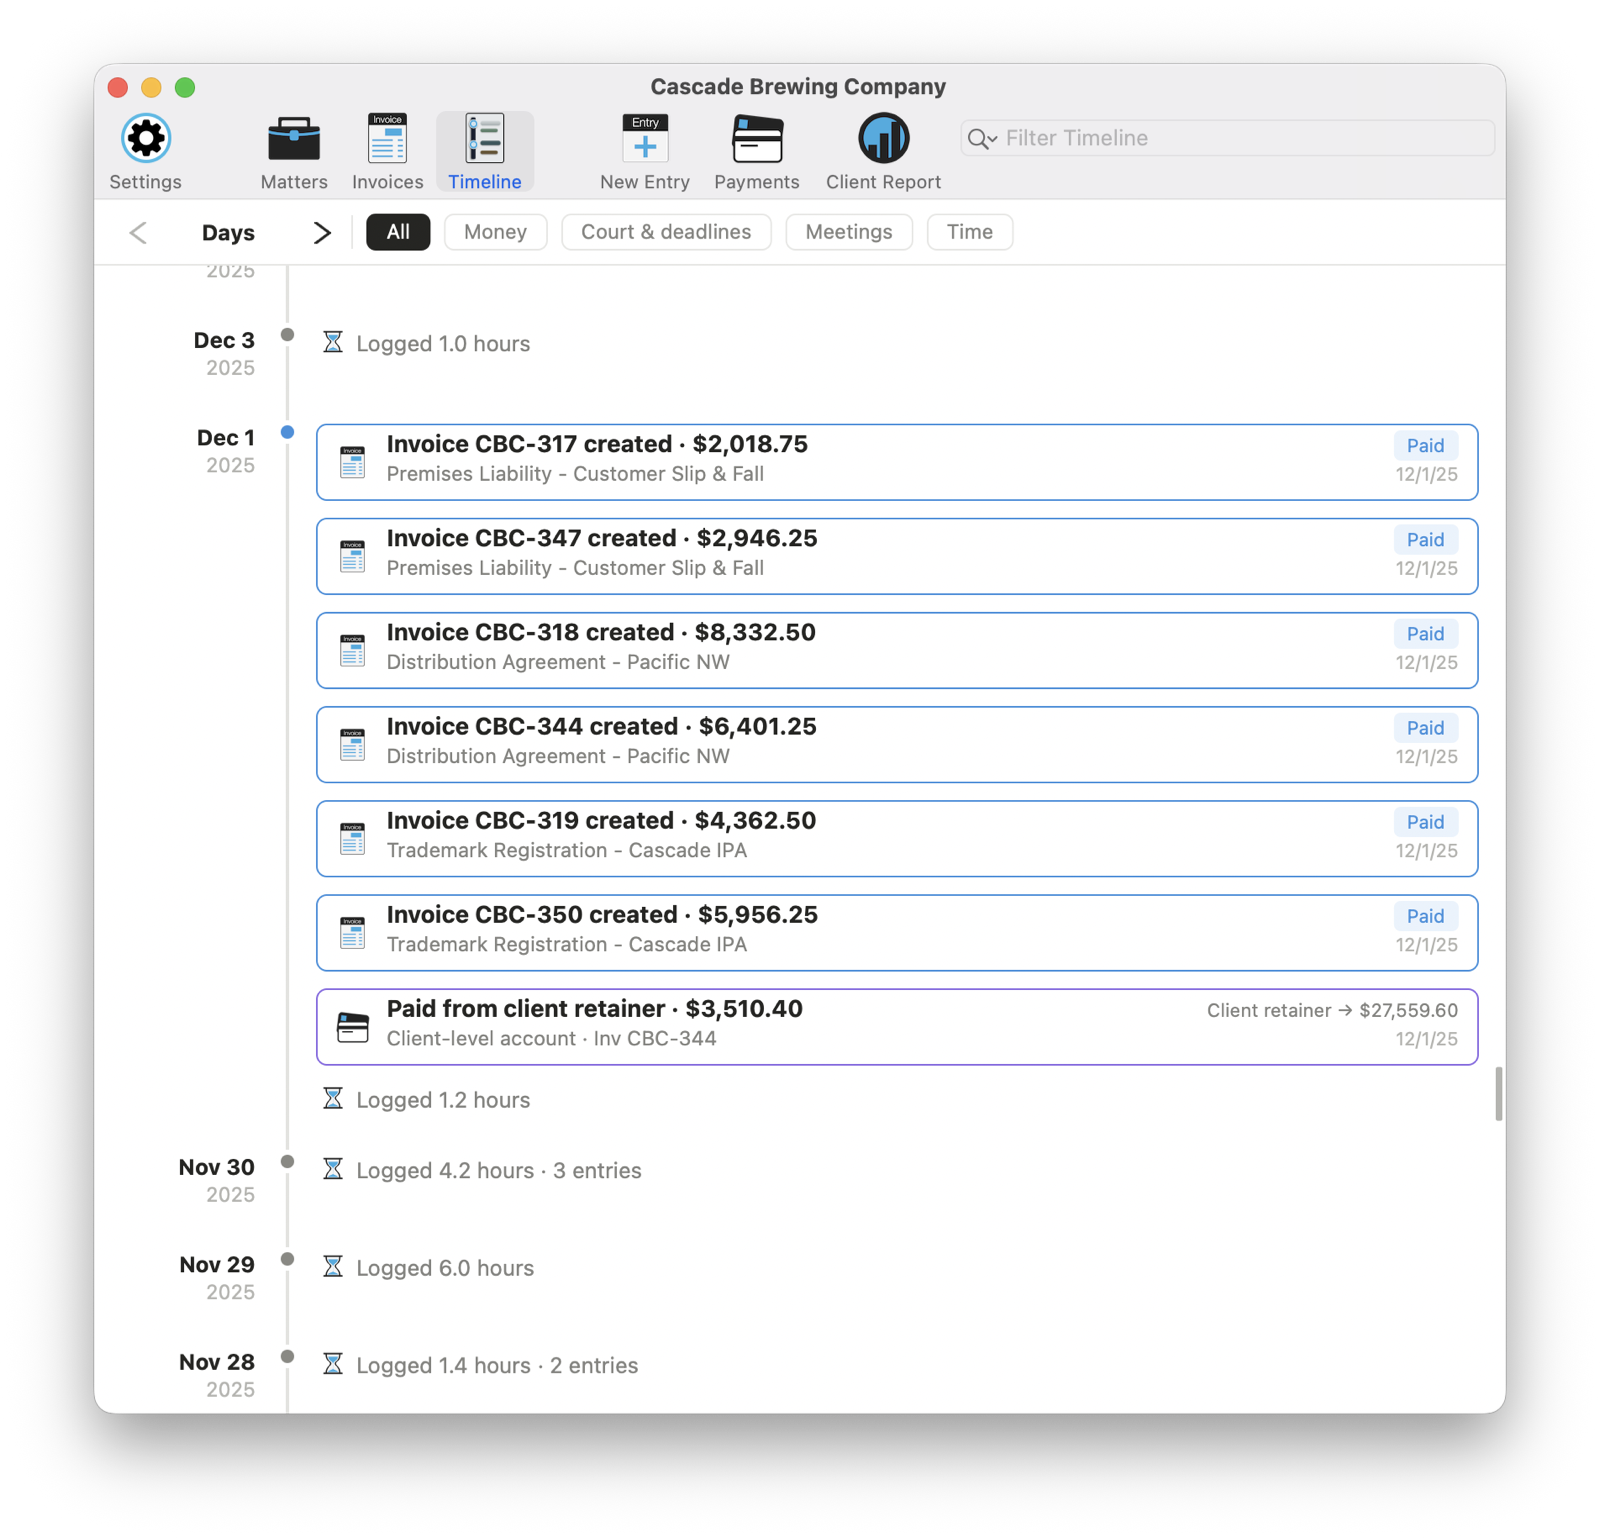
Task: Open Invoice CBC-344 created entry
Action: pyautogui.click(x=897, y=744)
